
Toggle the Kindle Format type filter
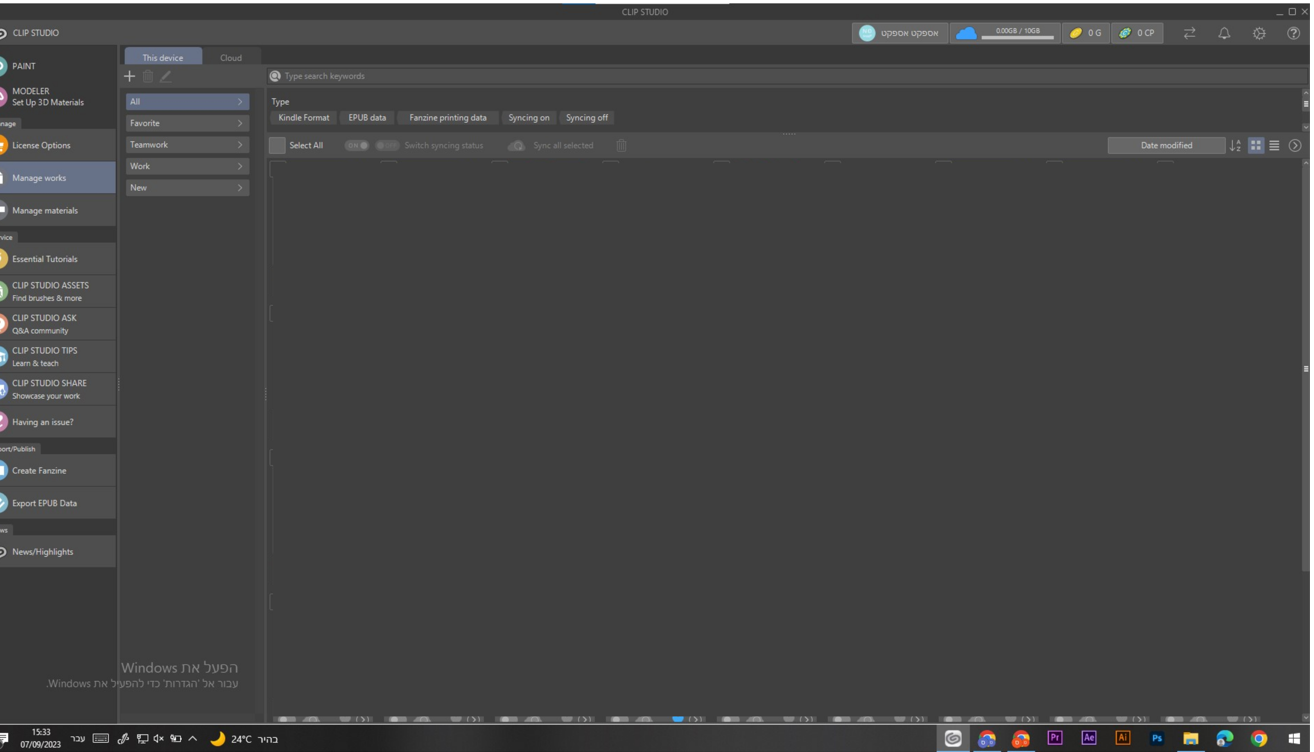304,118
